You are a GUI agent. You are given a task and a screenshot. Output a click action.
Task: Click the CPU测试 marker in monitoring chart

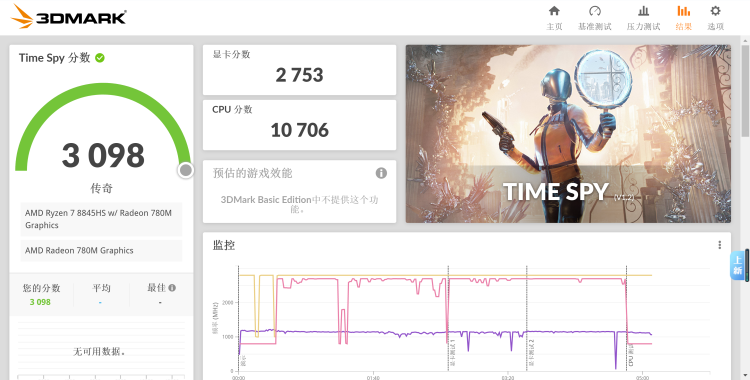click(631, 355)
